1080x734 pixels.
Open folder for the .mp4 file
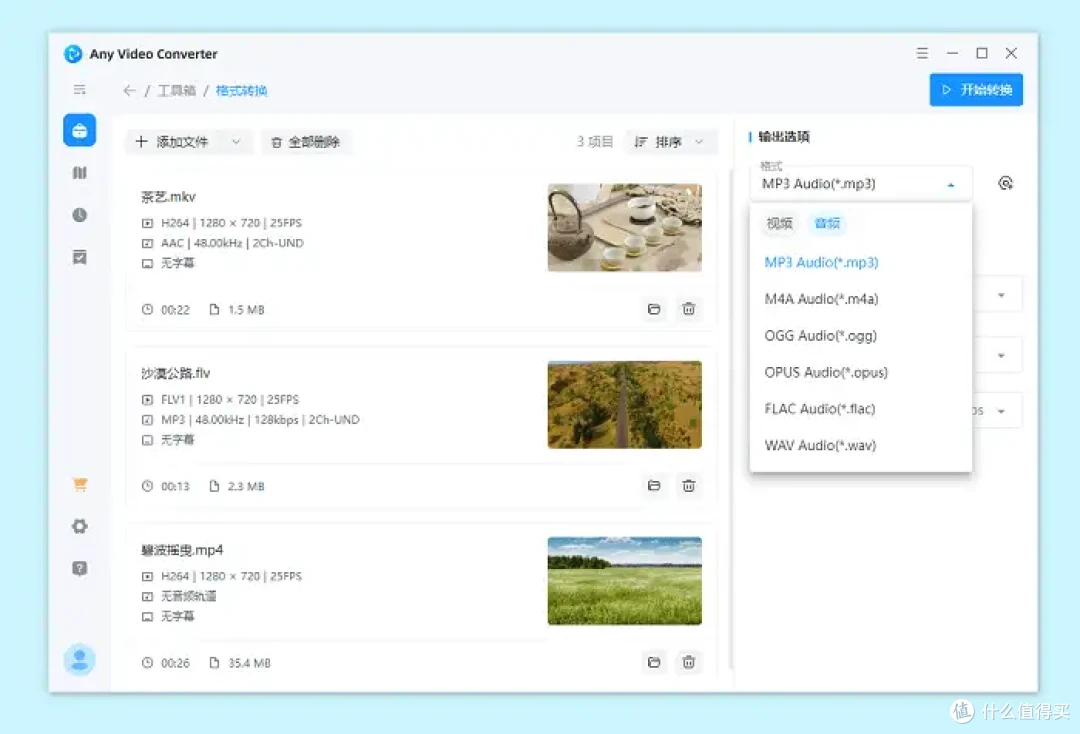coord(654,662)
